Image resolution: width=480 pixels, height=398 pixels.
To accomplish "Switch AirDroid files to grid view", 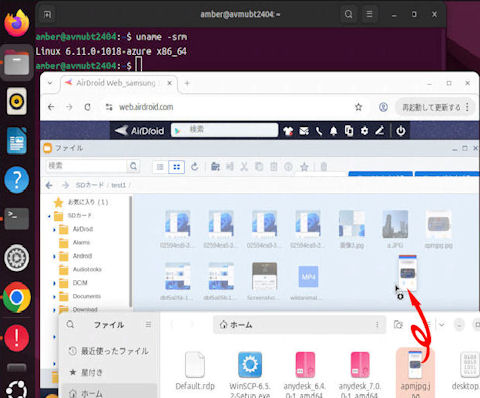I will pos(176,167).
